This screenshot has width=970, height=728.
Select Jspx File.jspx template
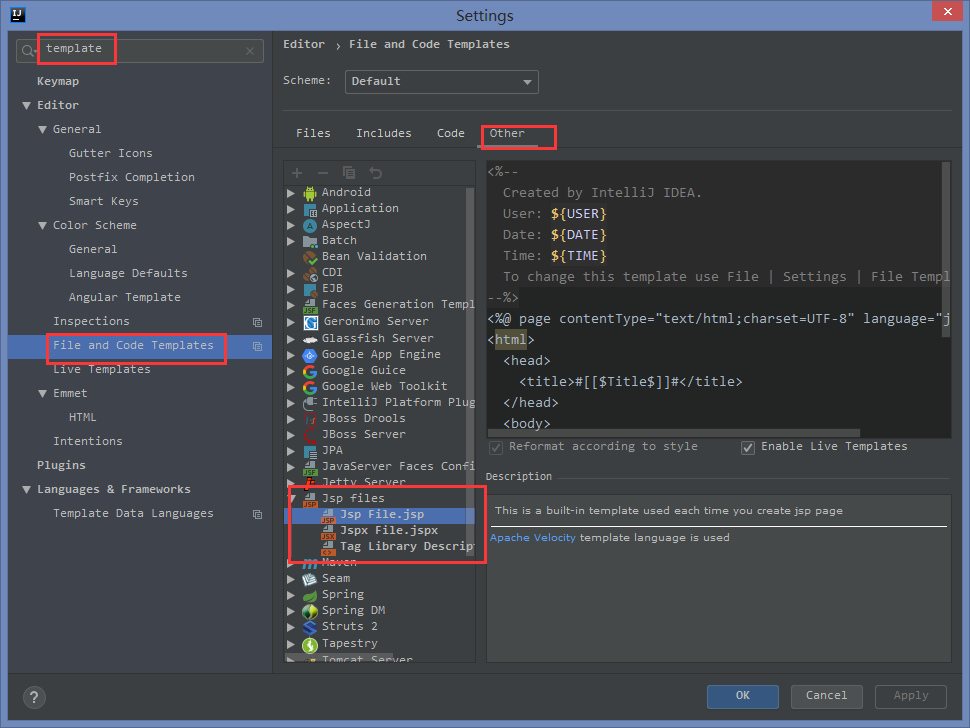(388, 531)
